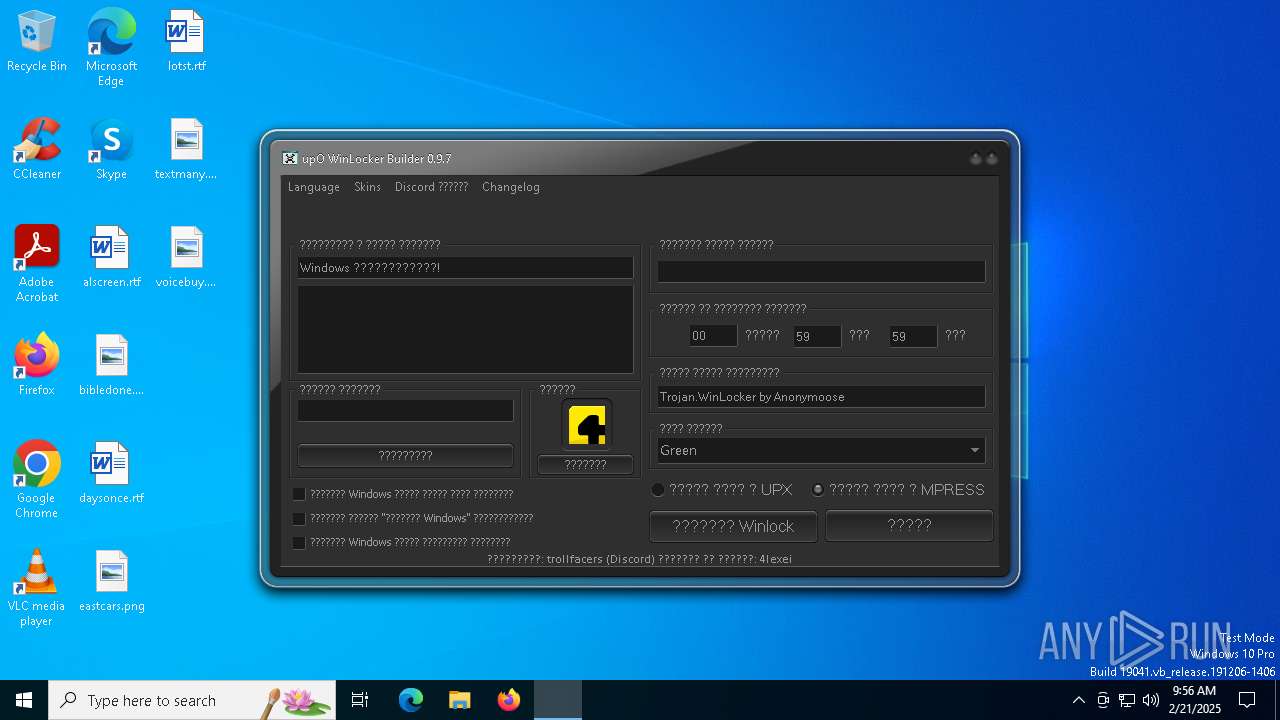Select alscreen.rtf desktop document
The width and height of the screenshot is (1280, 720).
tap(111, 257)
